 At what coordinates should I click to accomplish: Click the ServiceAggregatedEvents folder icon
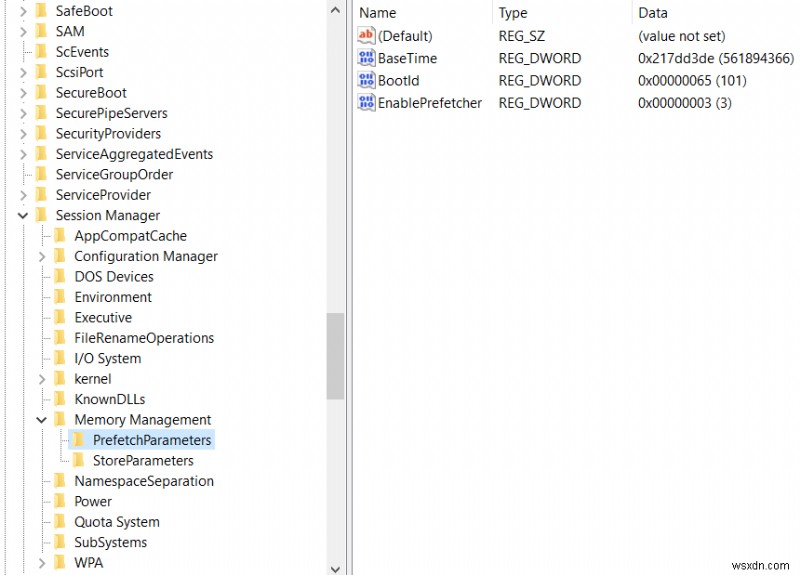click(41, 154)
